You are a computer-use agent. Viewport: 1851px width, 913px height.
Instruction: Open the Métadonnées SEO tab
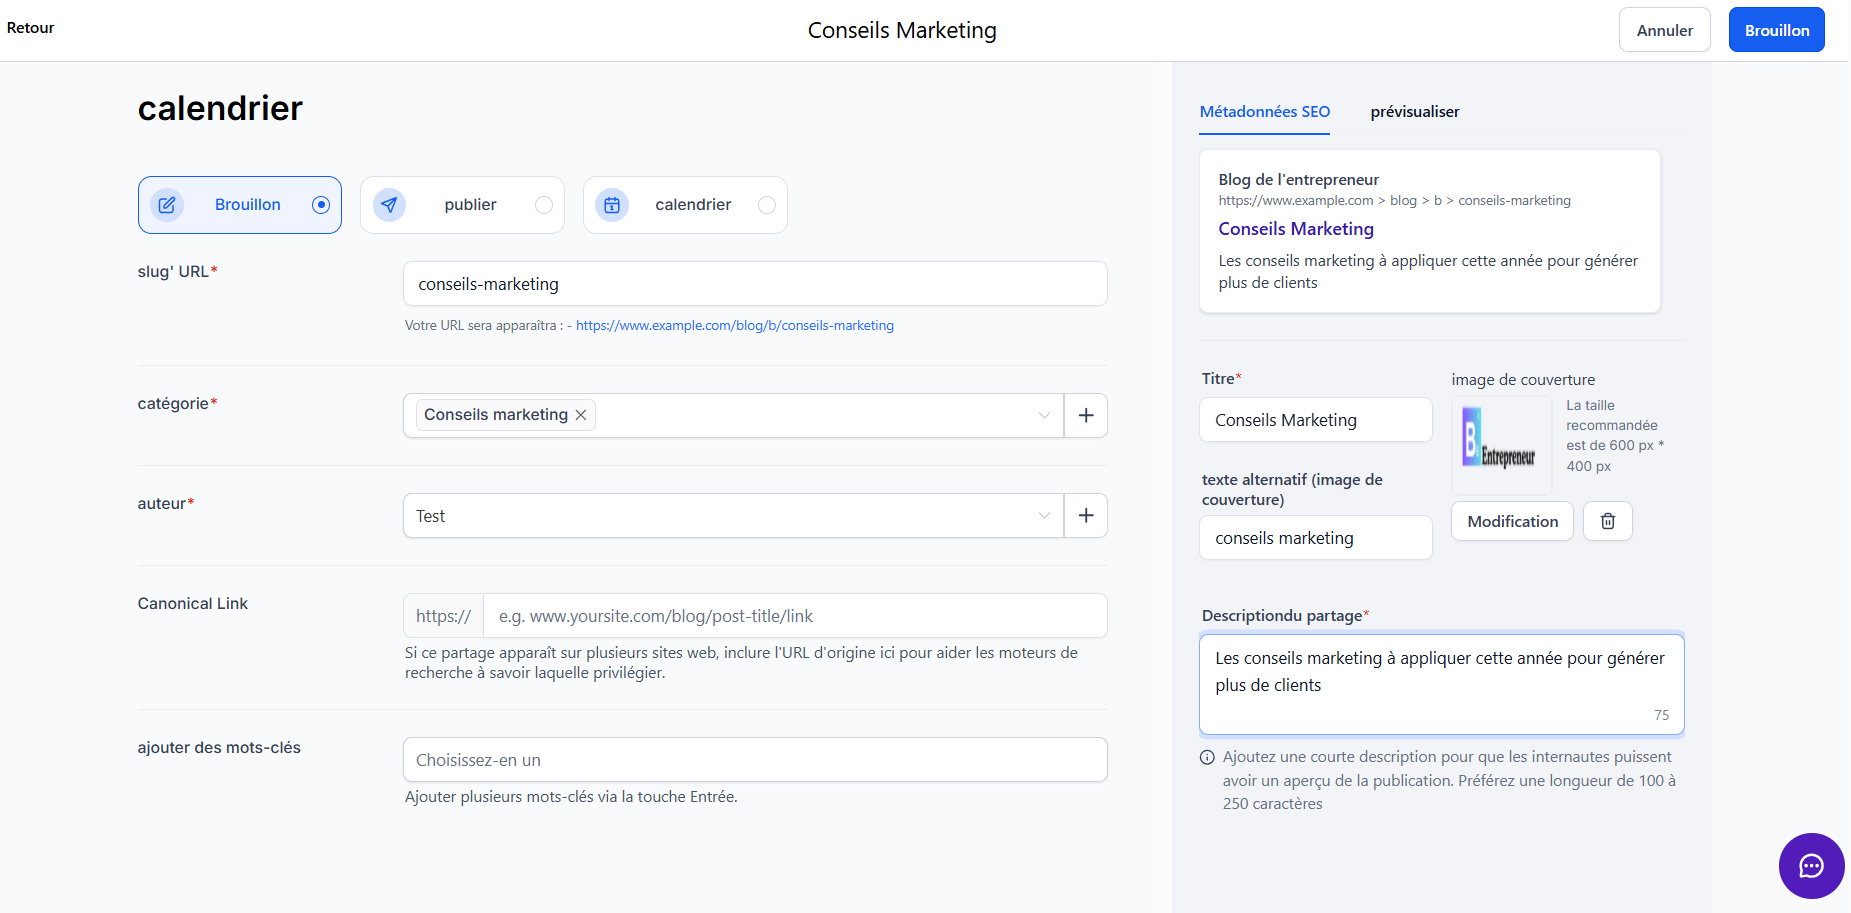[x=1264, y=112]
